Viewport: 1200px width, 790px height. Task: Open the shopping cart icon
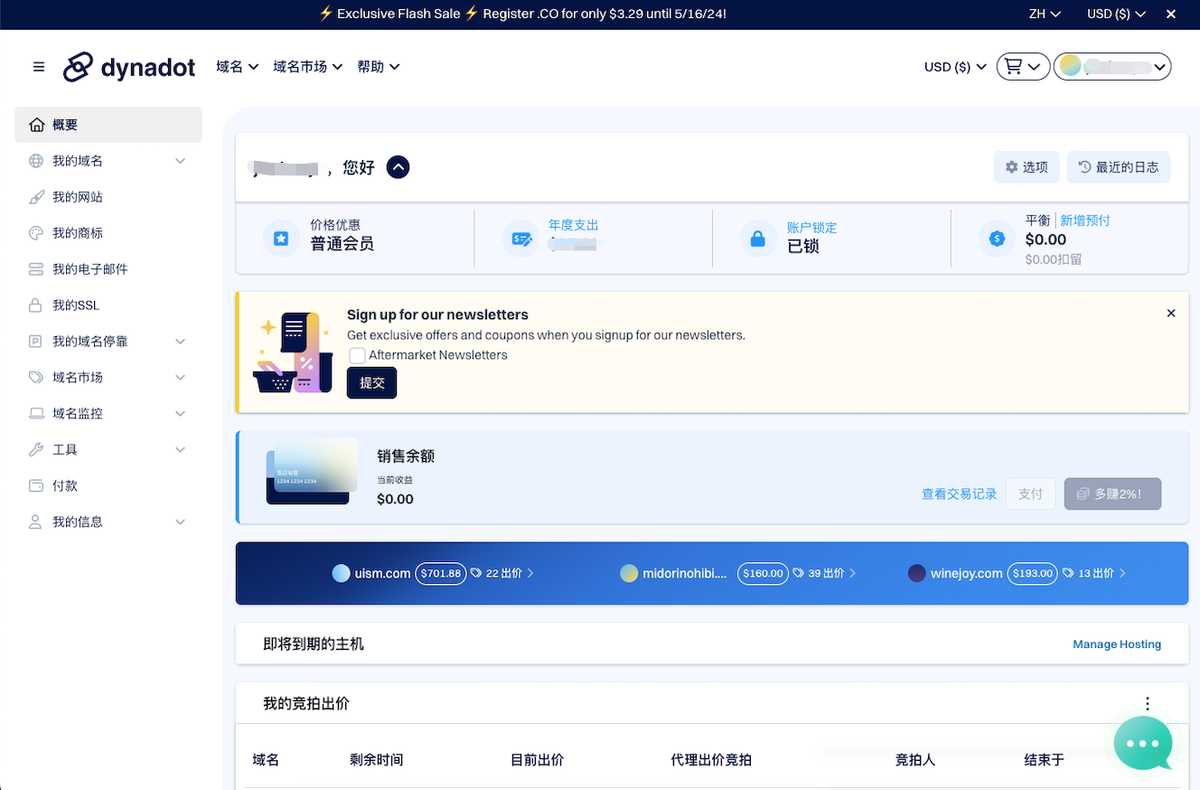(x=1023, y=67)
